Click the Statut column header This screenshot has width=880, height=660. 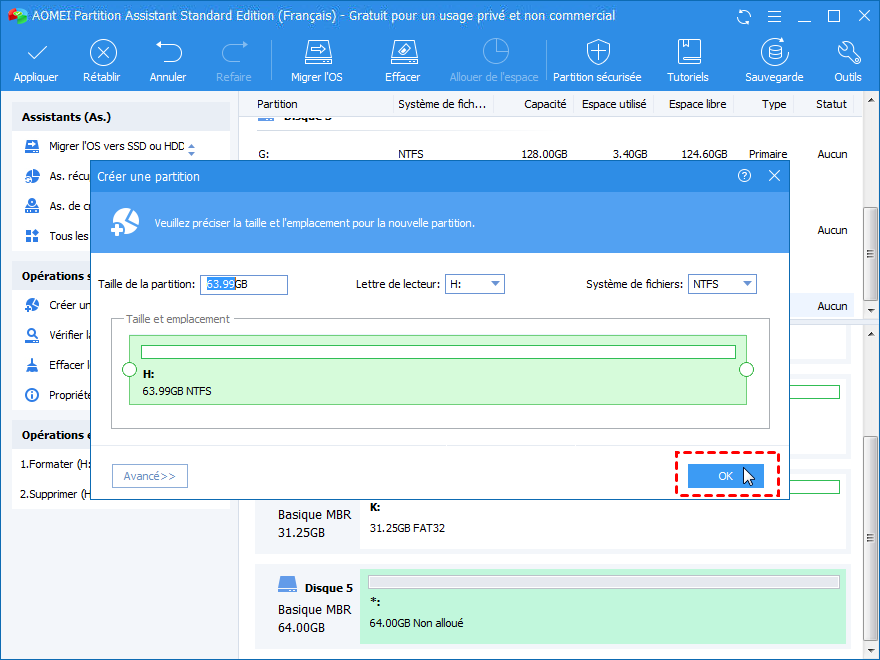click(x=831, y=104)
